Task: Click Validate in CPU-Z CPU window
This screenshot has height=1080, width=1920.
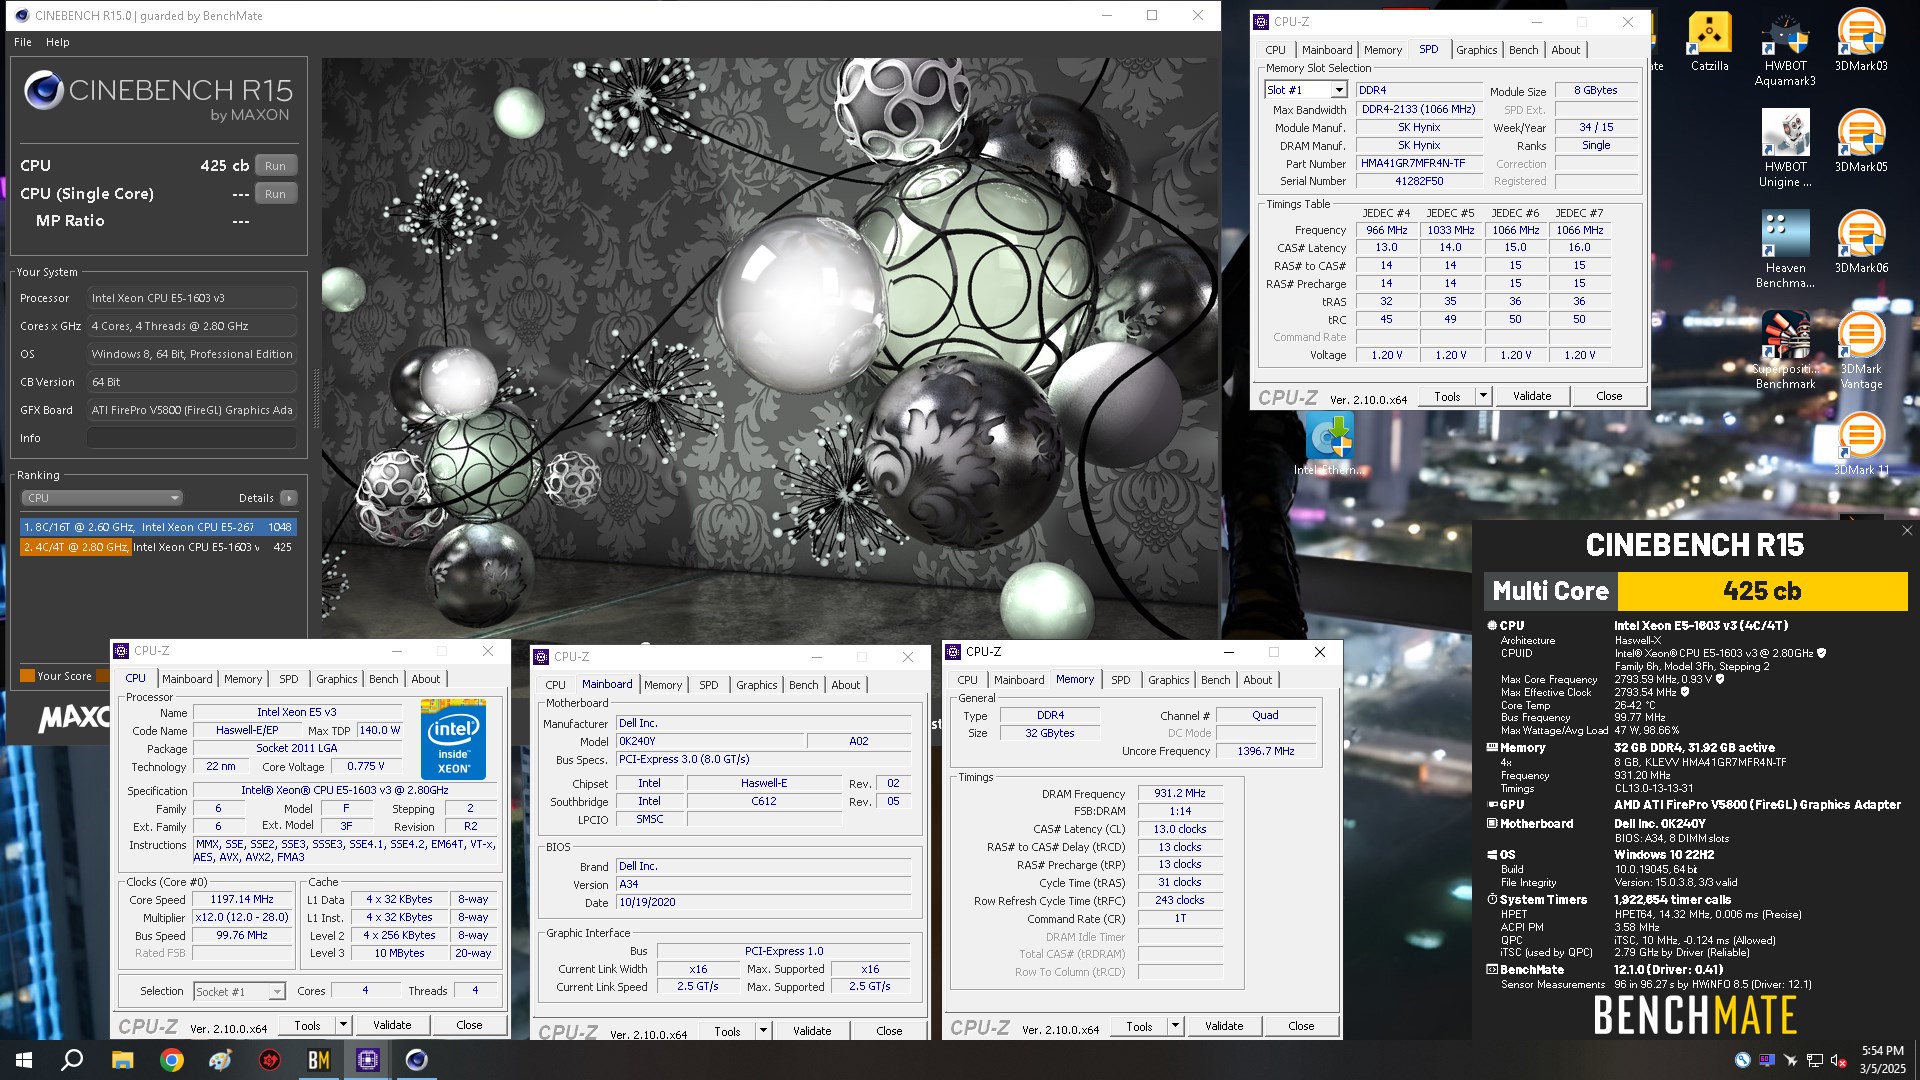Action: click(392, 1025)
